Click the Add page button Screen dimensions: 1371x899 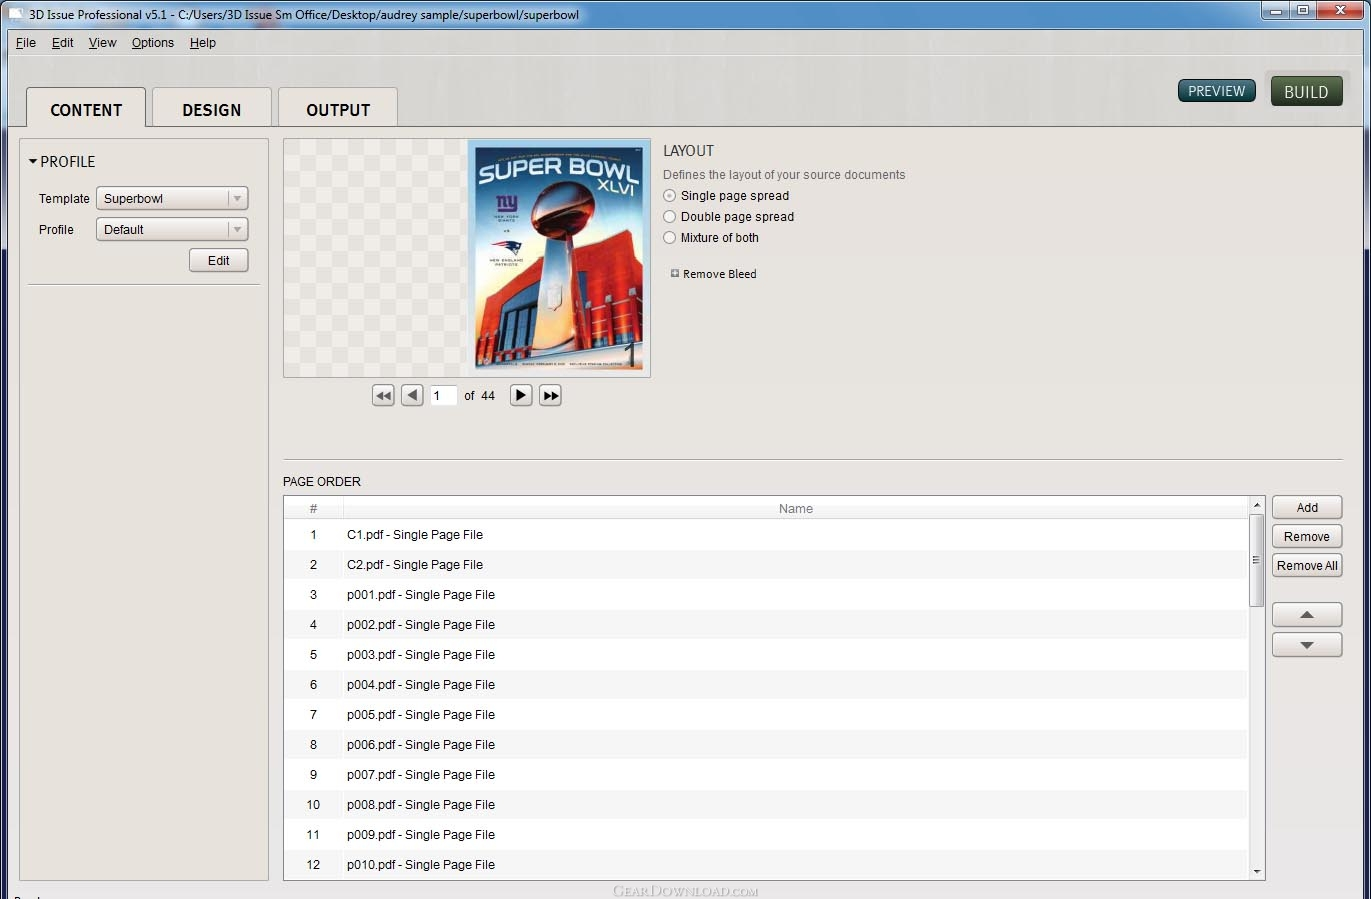1307,507
